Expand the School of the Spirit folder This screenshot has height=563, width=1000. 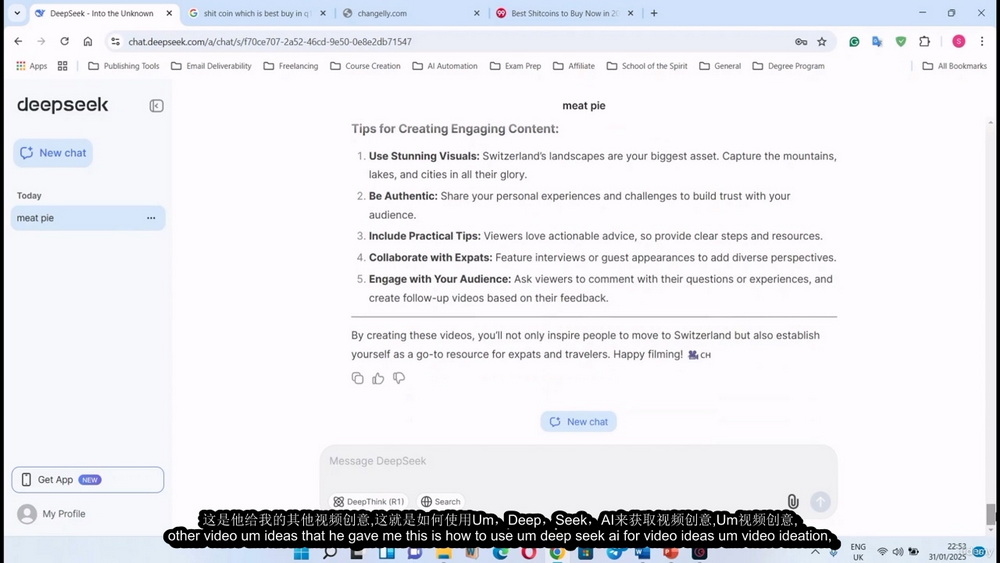click(647, 66)
